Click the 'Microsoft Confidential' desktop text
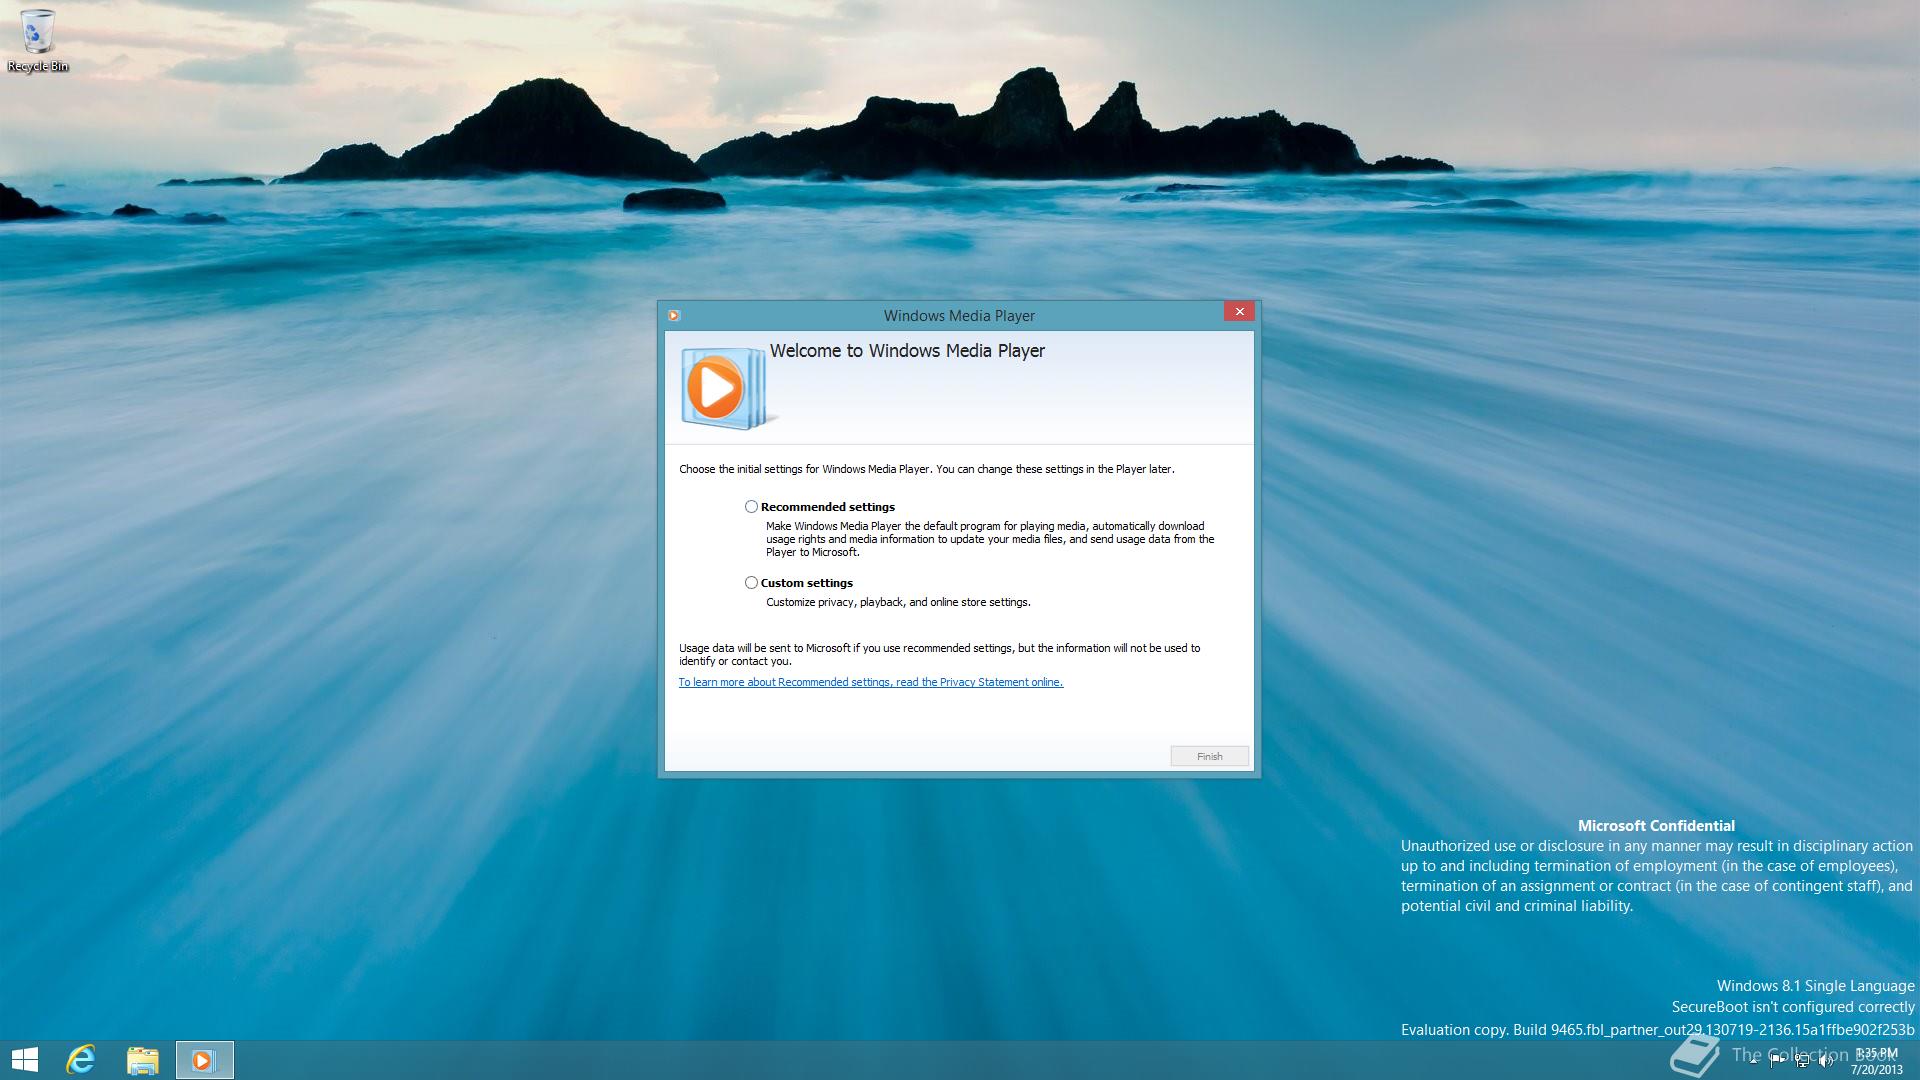 [1656, 826]
